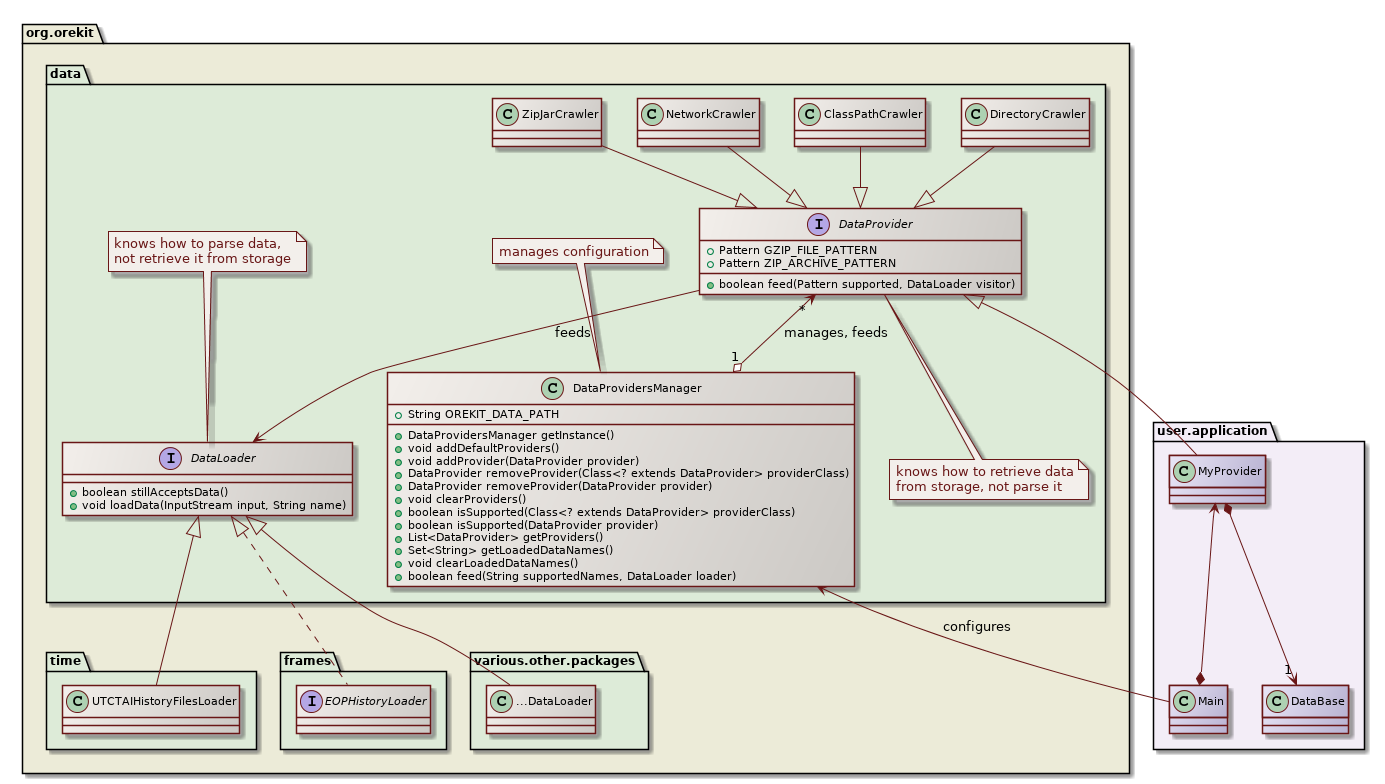Image resolution: width=1385 pixels, height=784 pixels.
Task: Click the 'configures' relationship label
Action: (976, 627)
